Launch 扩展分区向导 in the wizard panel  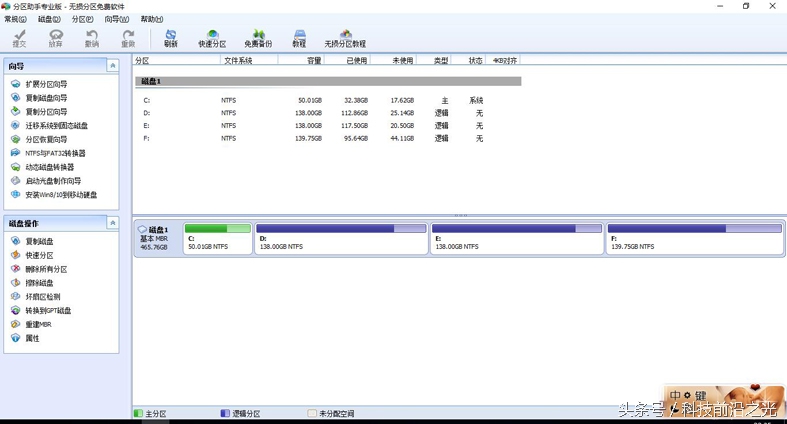point(46,84)
